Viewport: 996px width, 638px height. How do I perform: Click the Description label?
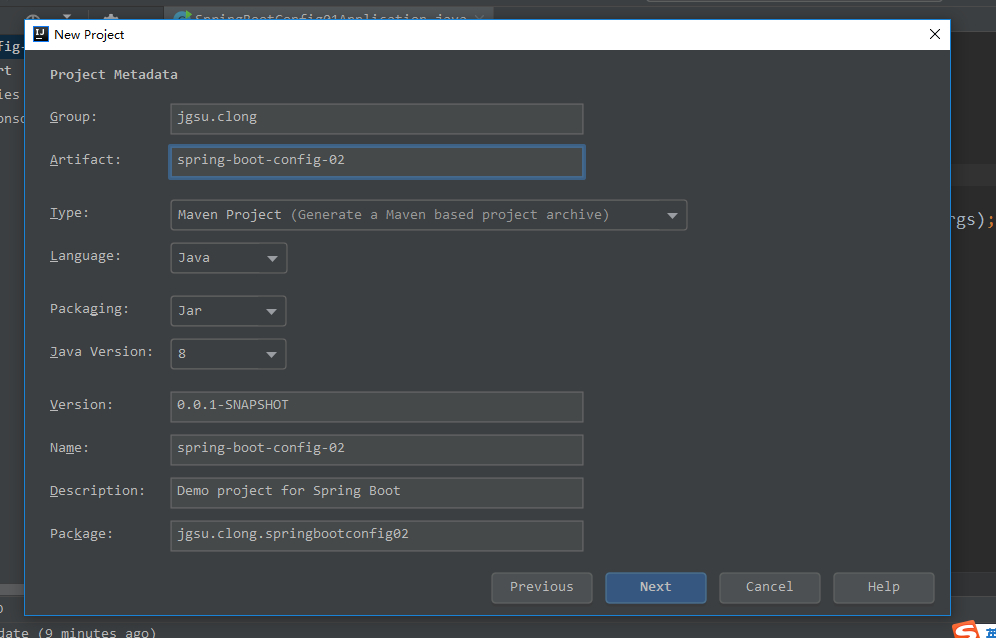98,491
